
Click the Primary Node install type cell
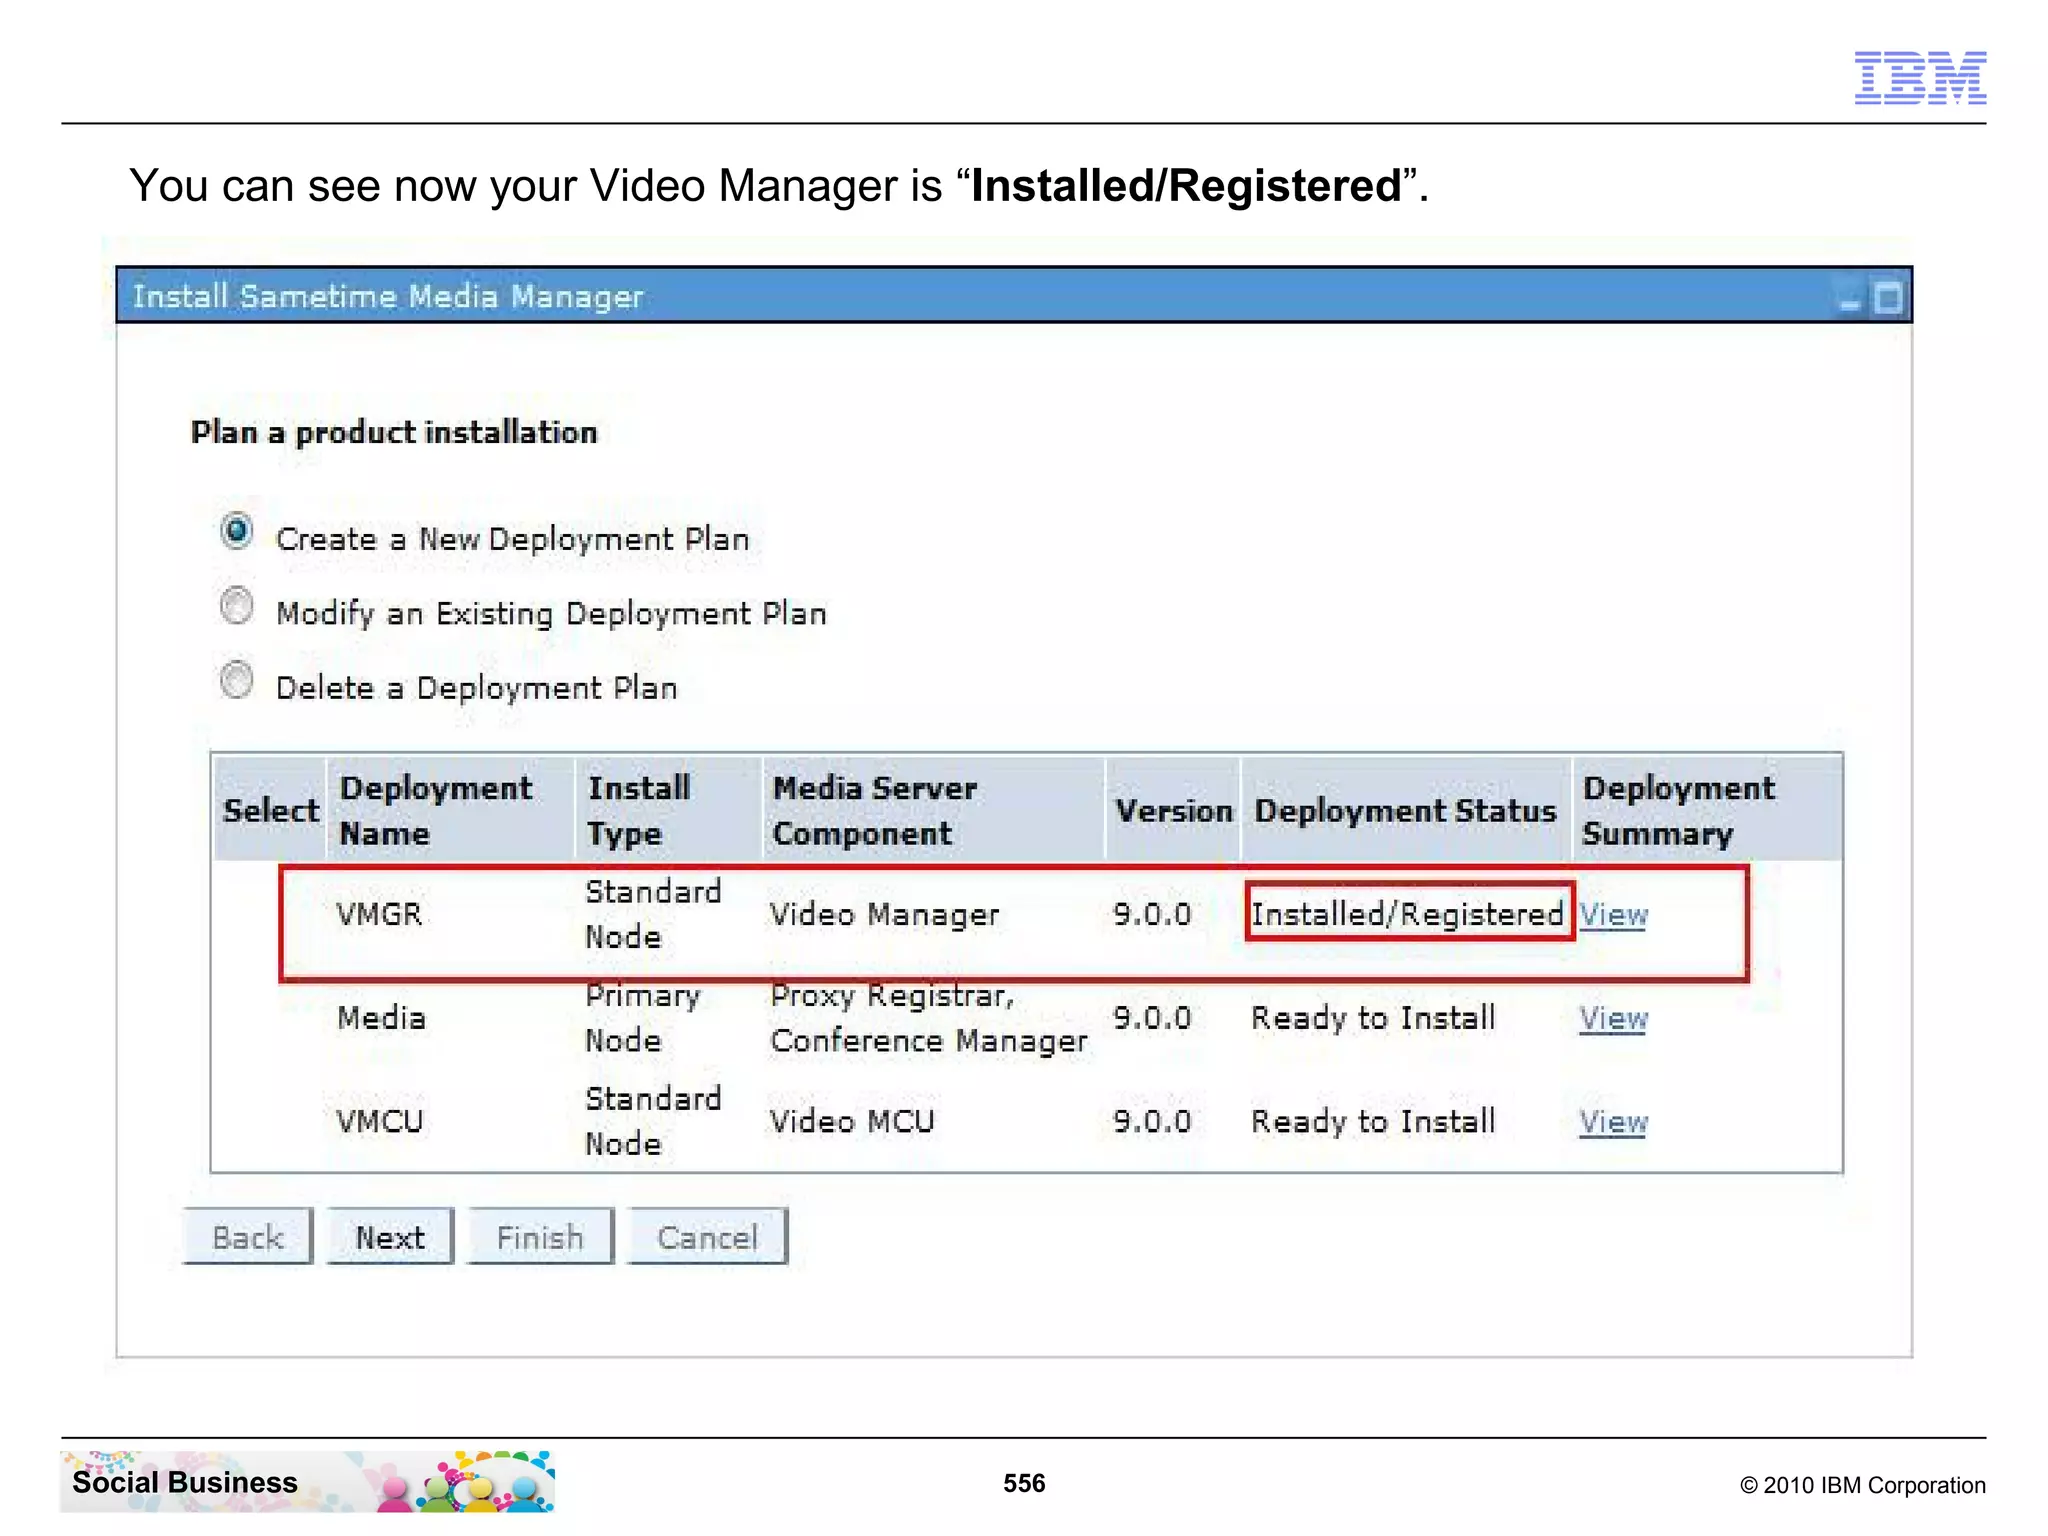point(643,1018)
